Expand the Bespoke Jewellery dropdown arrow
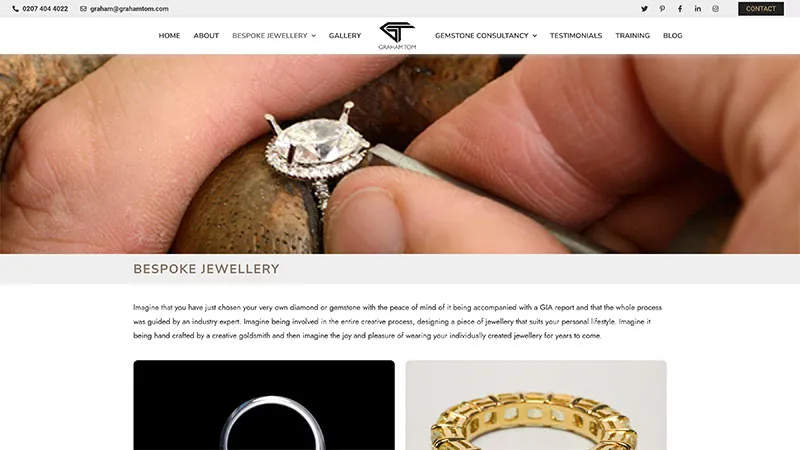Screen dimensions: 800x450 tap(314, 36)
